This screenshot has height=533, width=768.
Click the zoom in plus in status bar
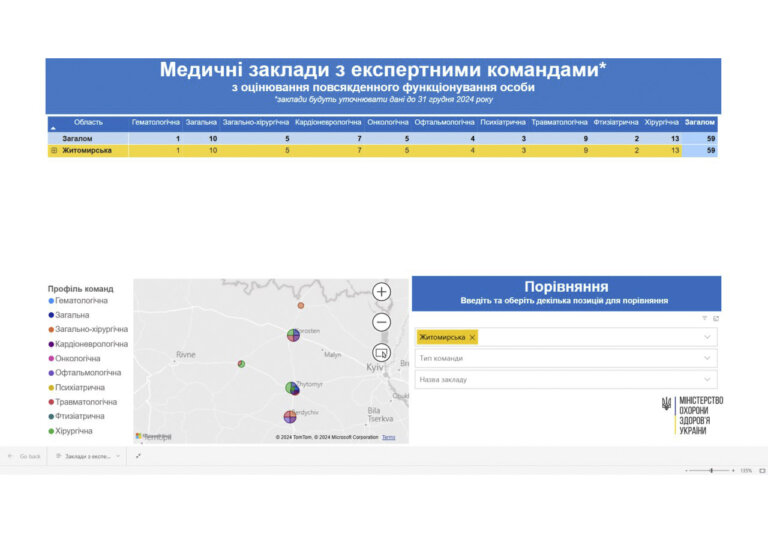(x=733, y=470)
